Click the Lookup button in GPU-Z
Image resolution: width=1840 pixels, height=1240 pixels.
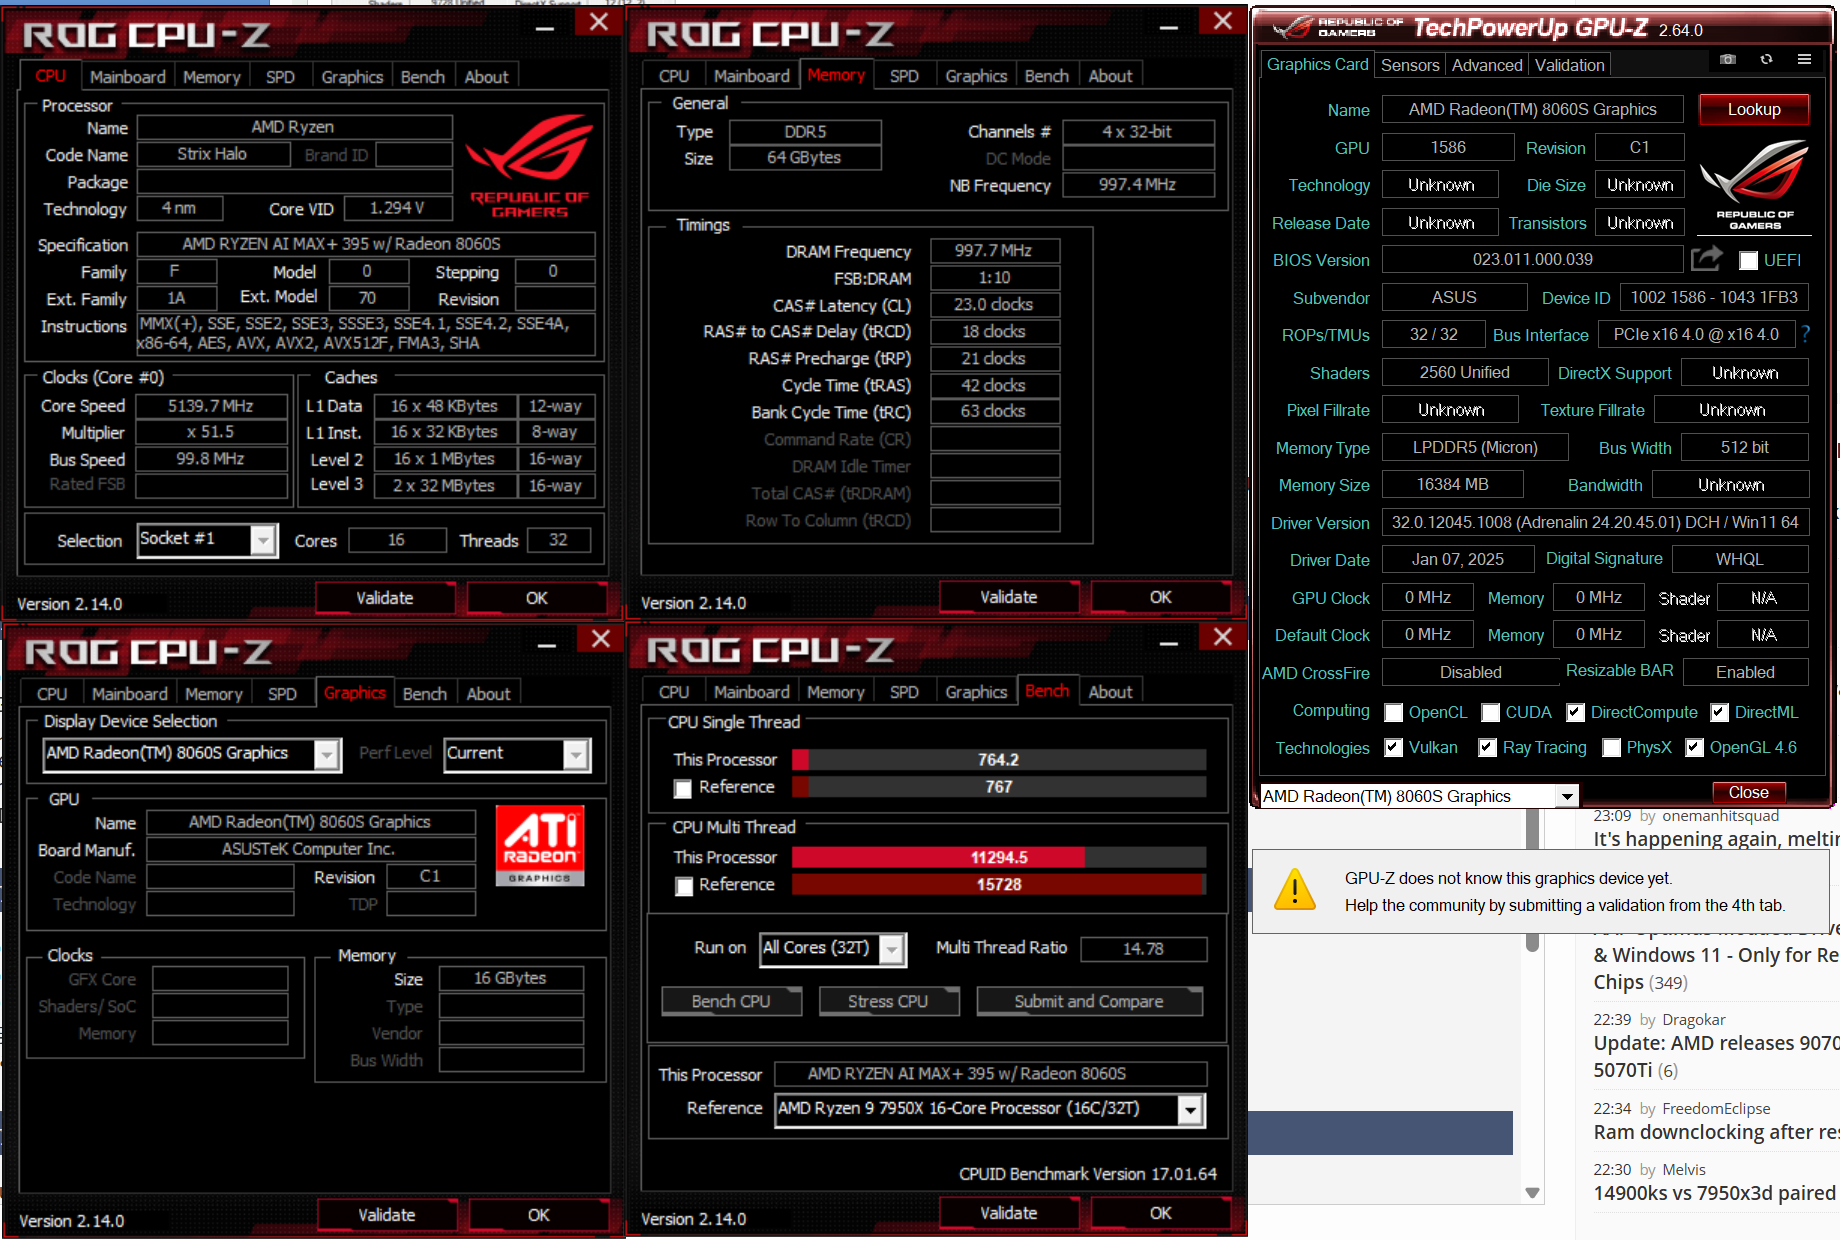click(x=1754, y=110)
